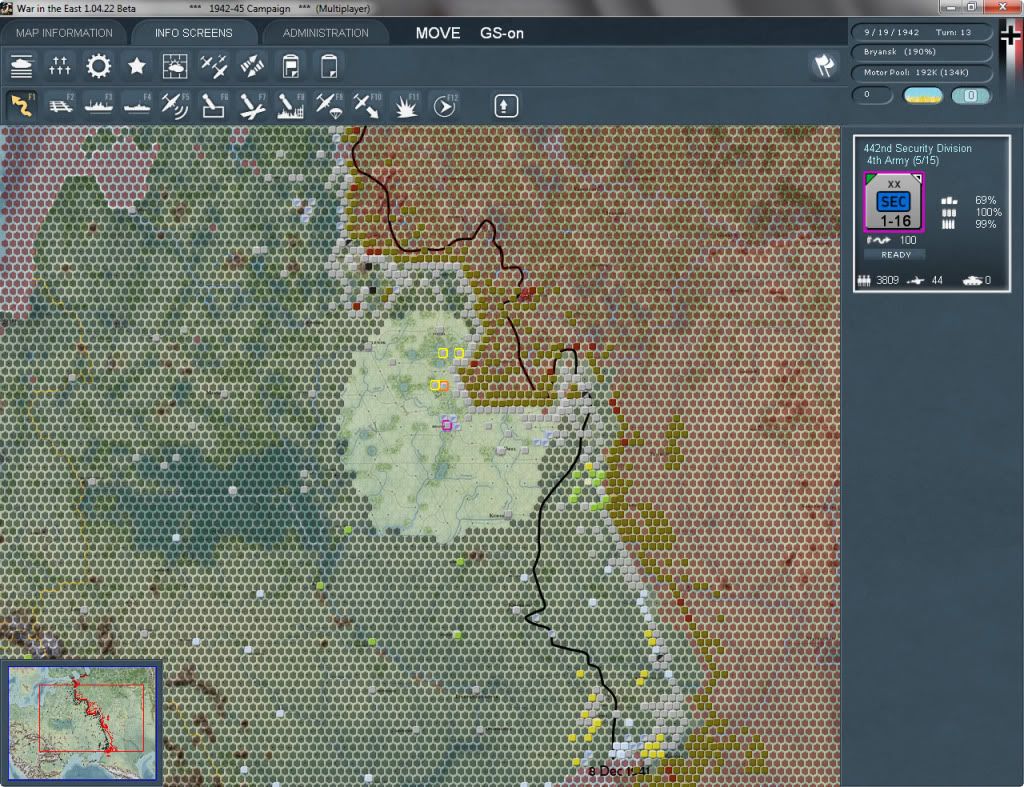The height and width of the screenshot is (787, 1024).
Task: Select the F8 bomb city mode icon
Action: [291, 106]
